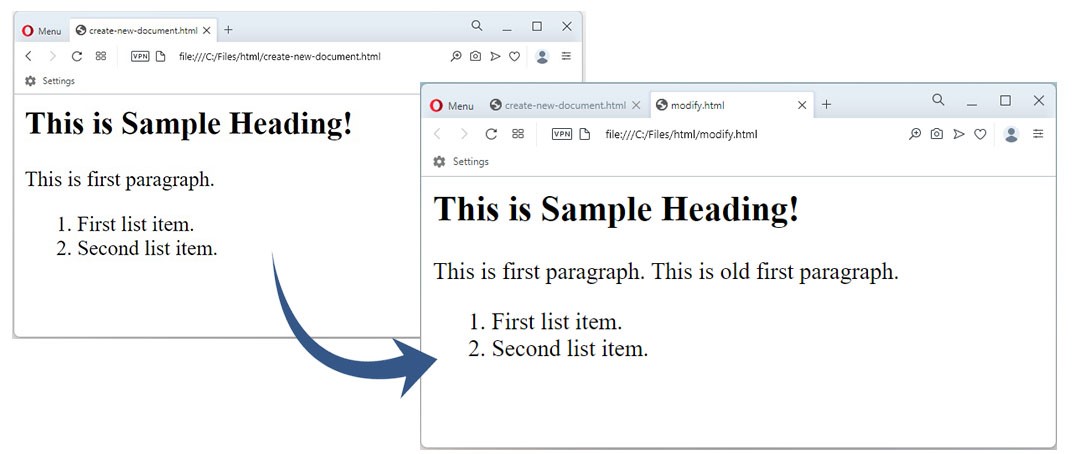Screen dimensions: 1072x454
Task: Open a new tab in the front window
Action: tap(826, 105)
